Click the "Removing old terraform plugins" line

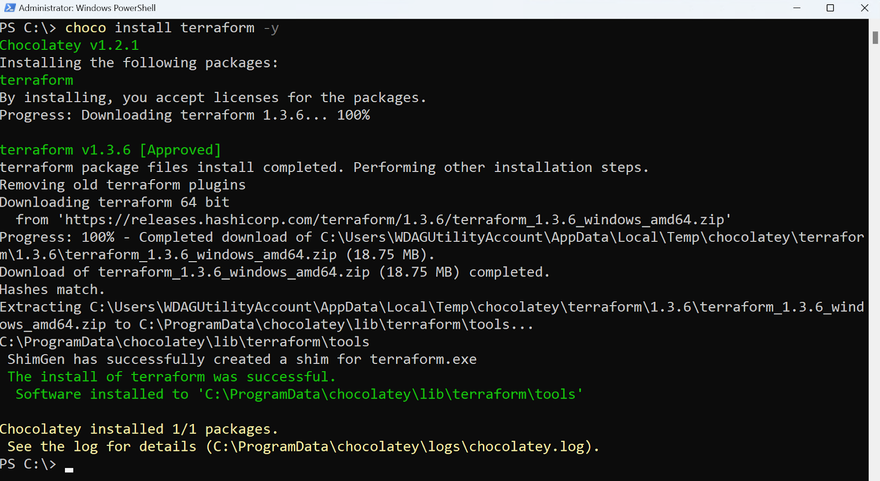[122, 185]
